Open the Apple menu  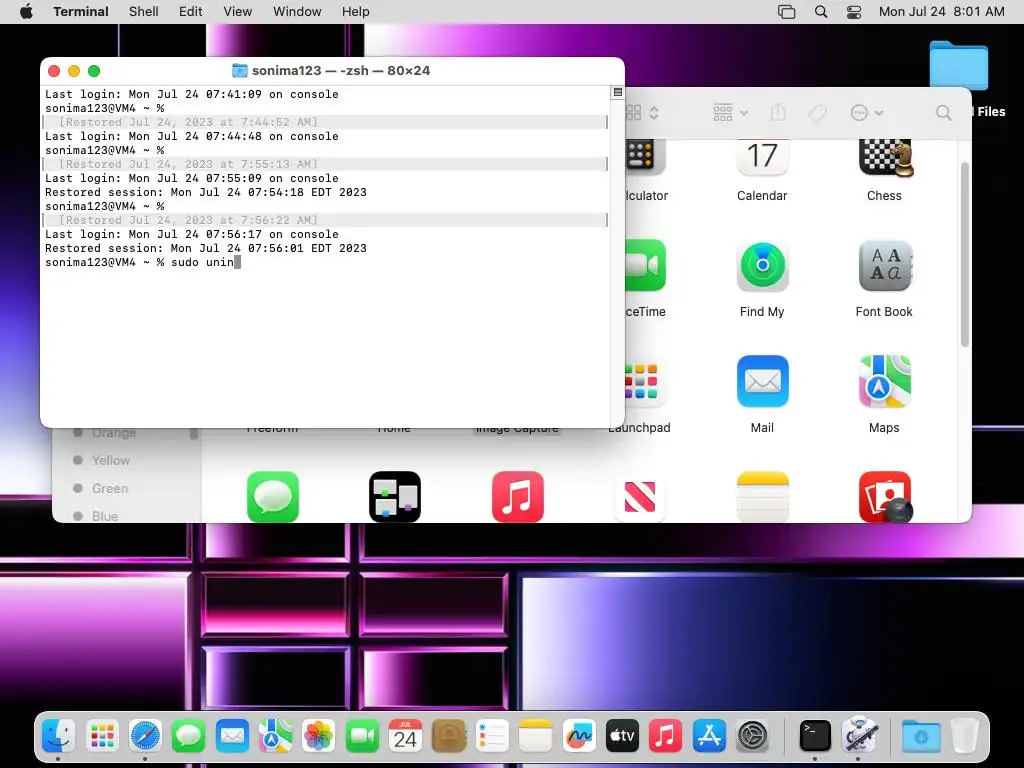point(26,11)
